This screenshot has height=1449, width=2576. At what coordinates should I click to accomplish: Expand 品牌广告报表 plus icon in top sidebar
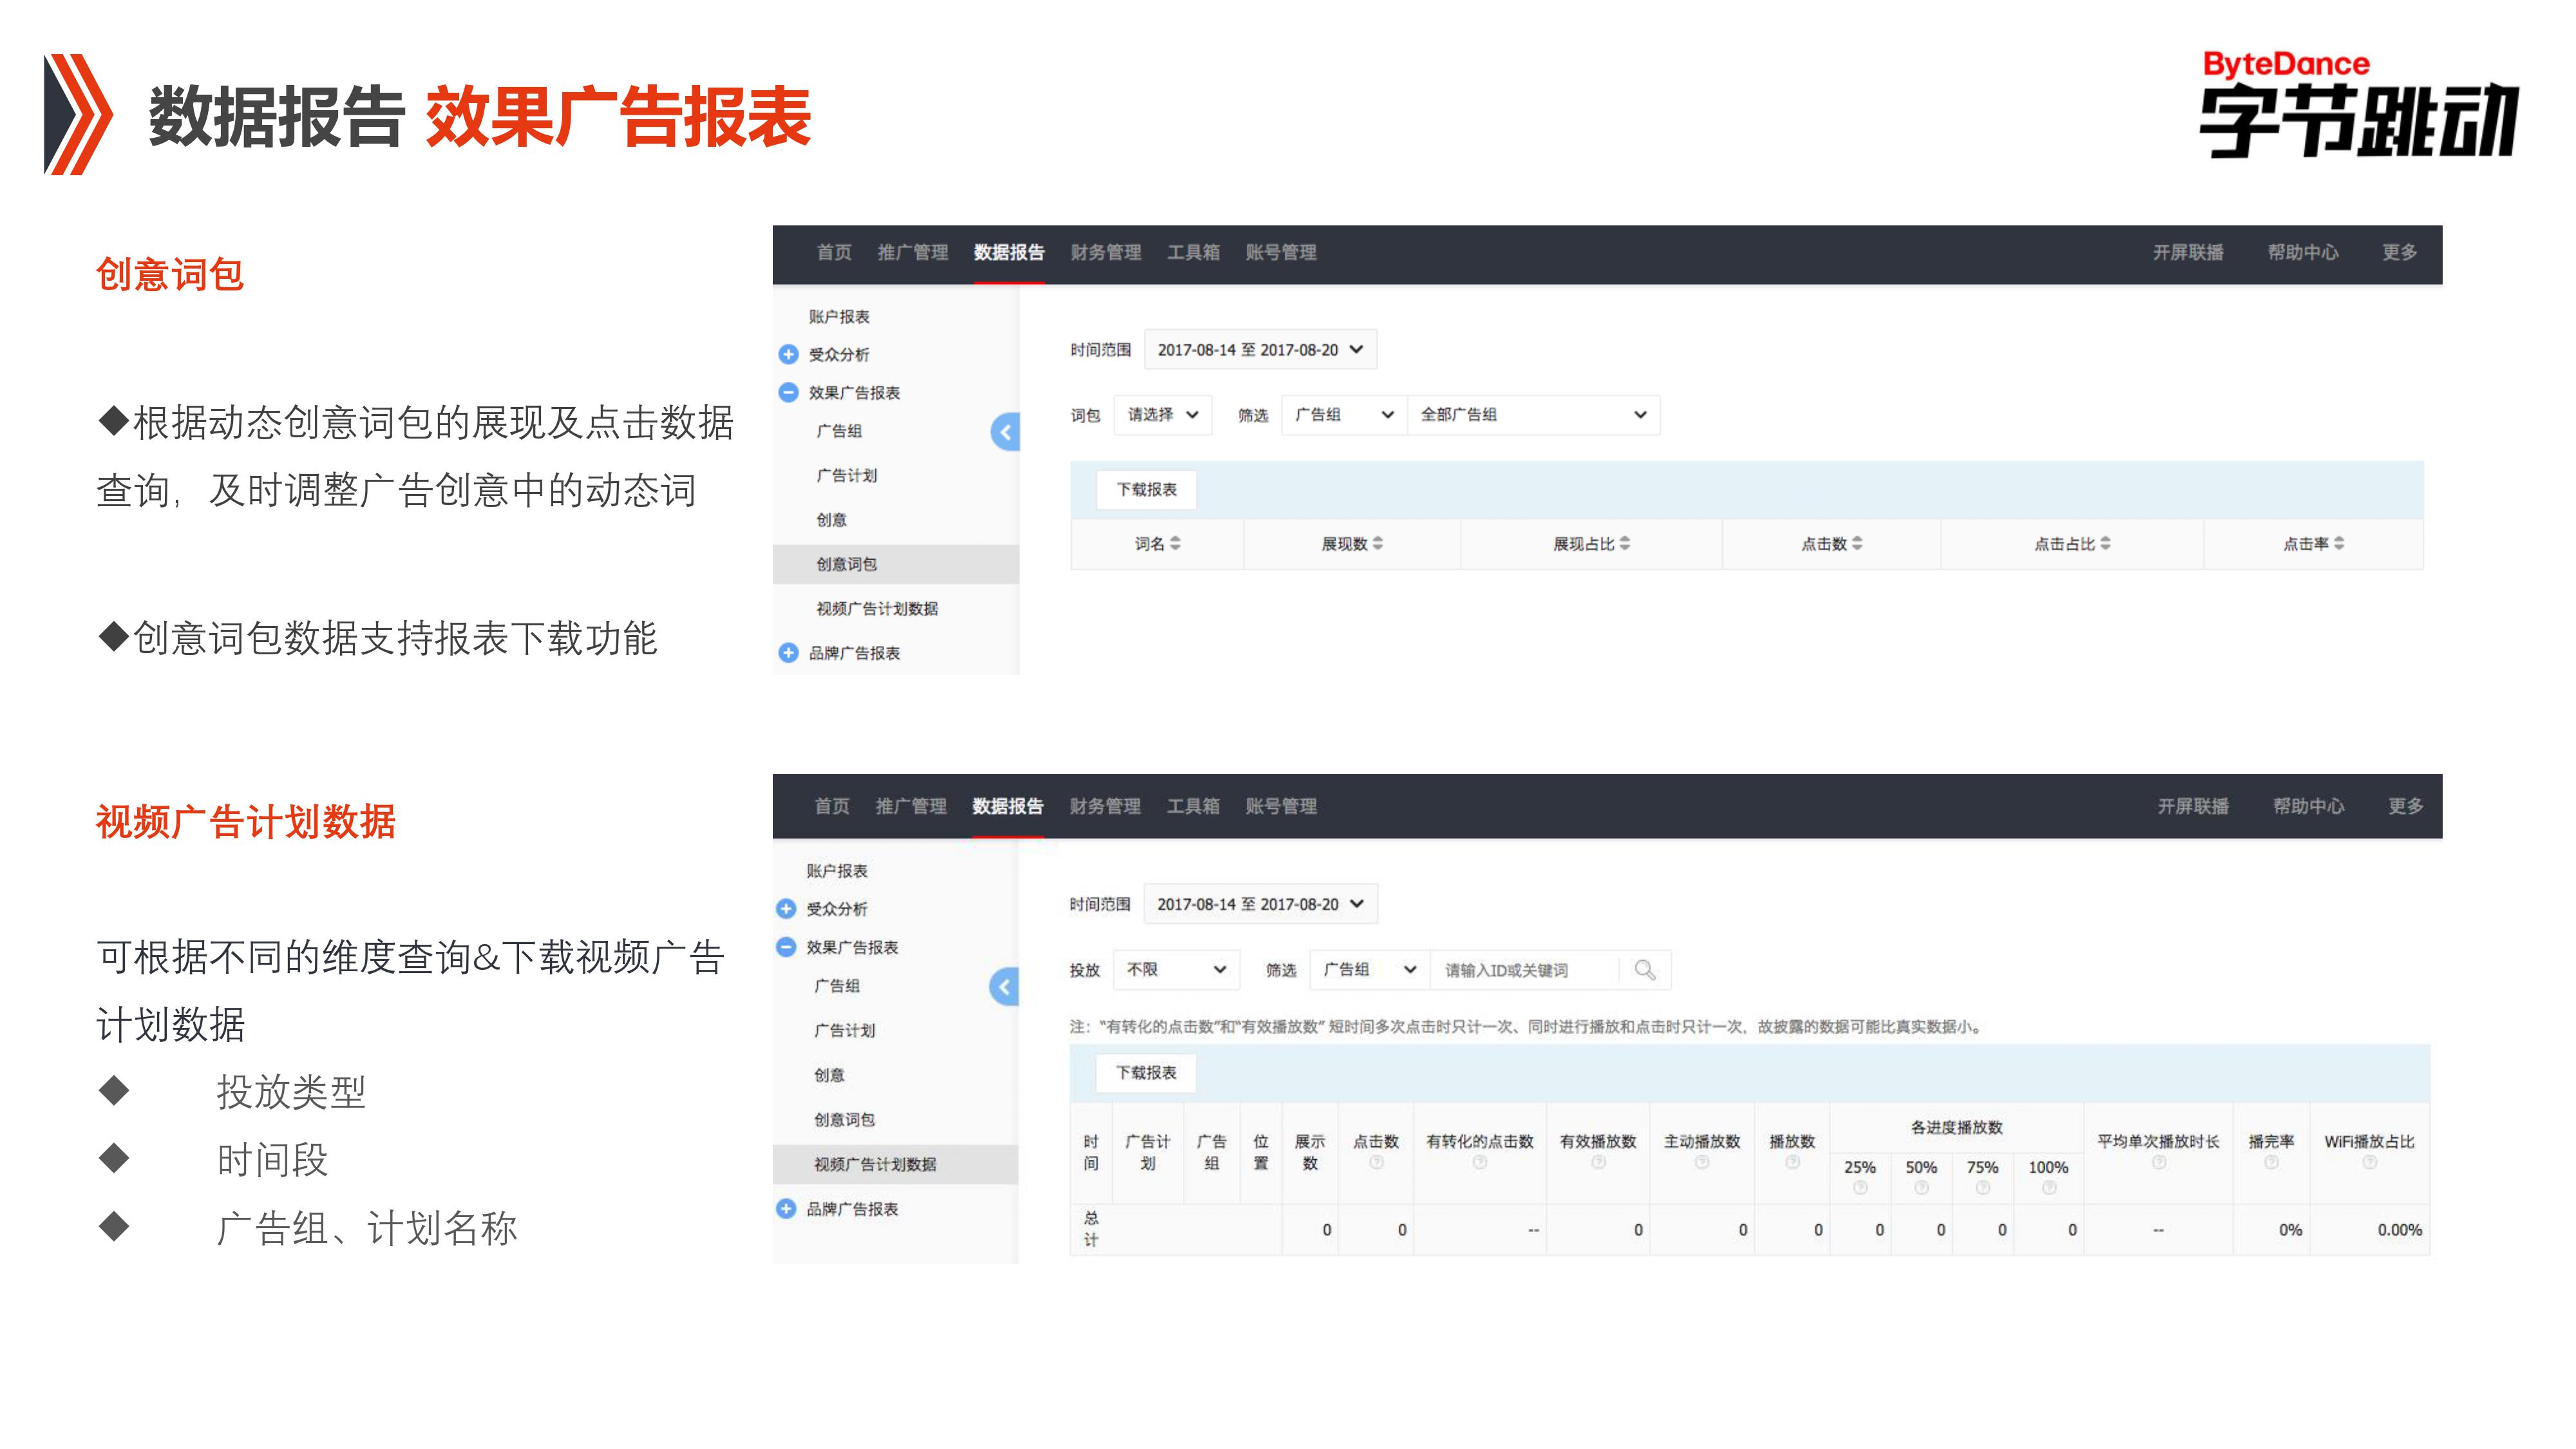(788, 653)
